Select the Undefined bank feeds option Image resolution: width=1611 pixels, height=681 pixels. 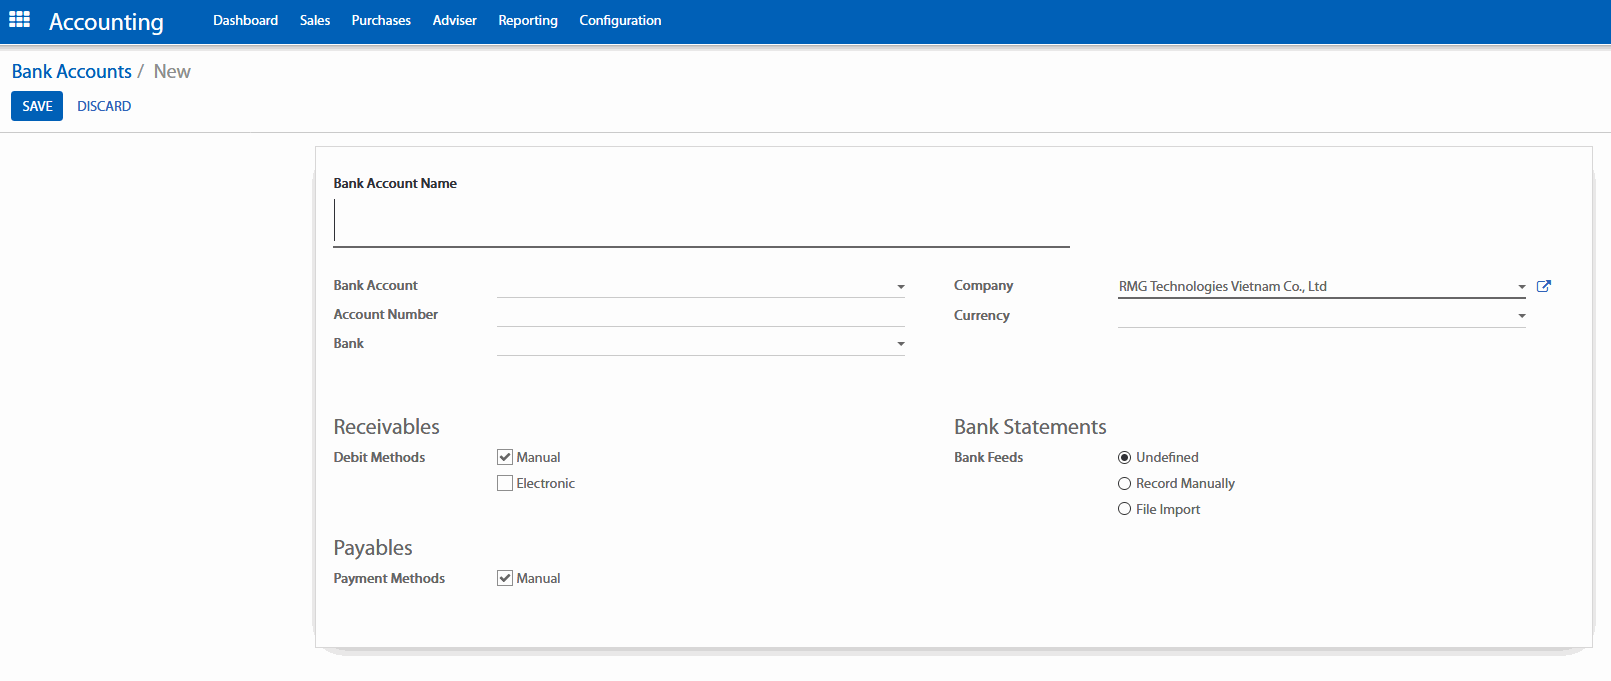[1124, 457]
